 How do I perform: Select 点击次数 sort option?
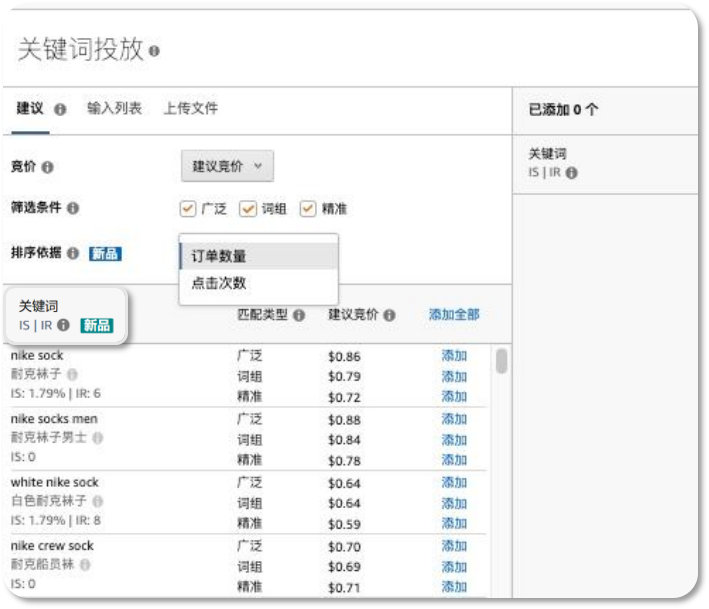(x=259, y=283)
